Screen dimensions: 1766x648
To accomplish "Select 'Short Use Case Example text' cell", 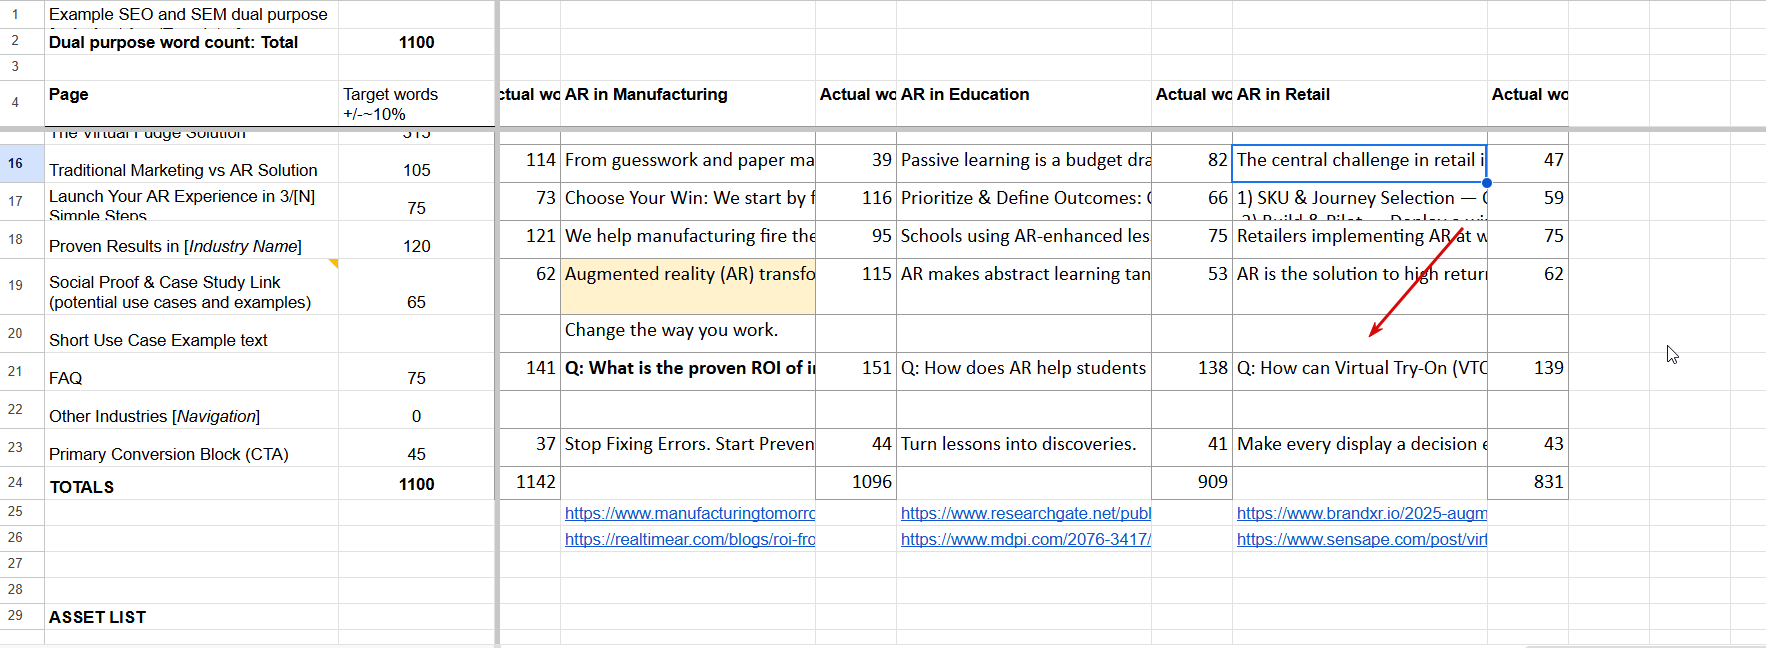I will pos(192,334).
